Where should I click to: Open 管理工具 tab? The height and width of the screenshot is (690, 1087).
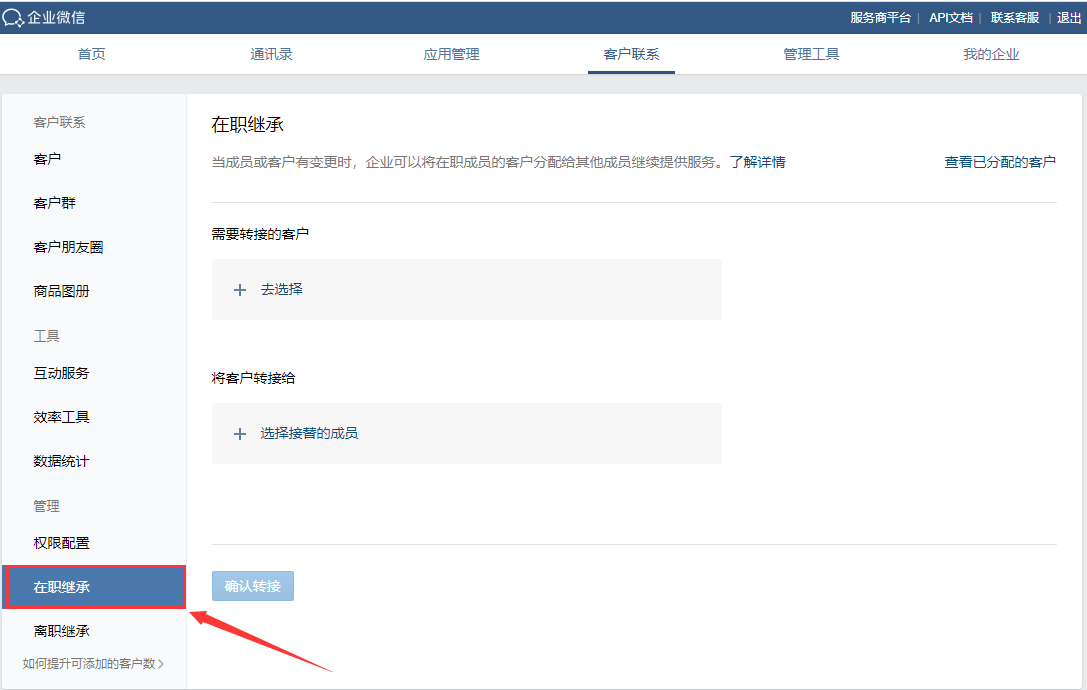coord(811,54)
